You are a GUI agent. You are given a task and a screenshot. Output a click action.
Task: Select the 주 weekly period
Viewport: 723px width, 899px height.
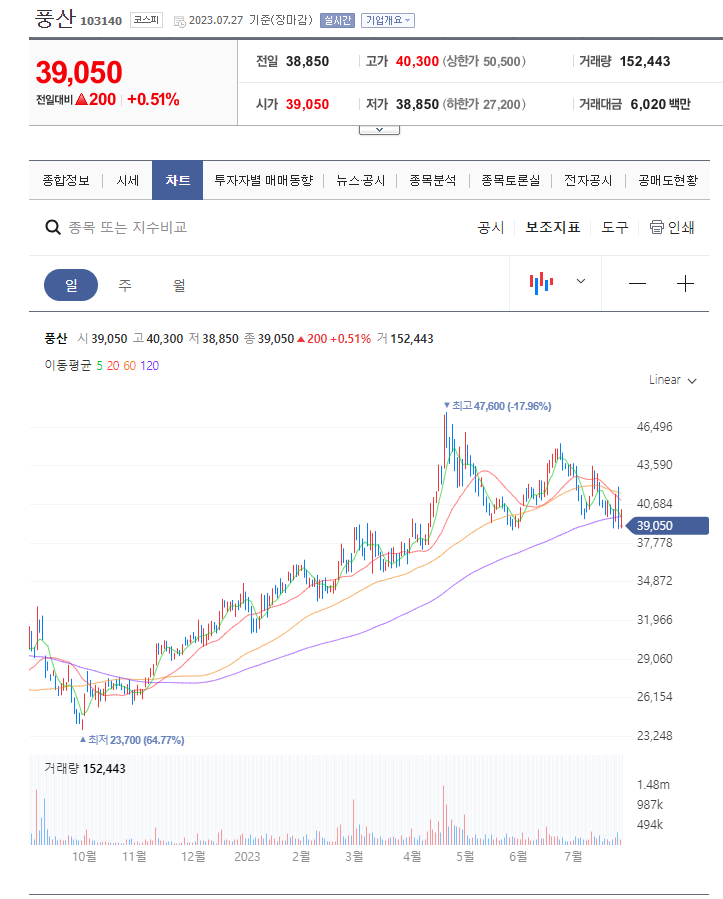pyautogui.click(x=125, y=285)
